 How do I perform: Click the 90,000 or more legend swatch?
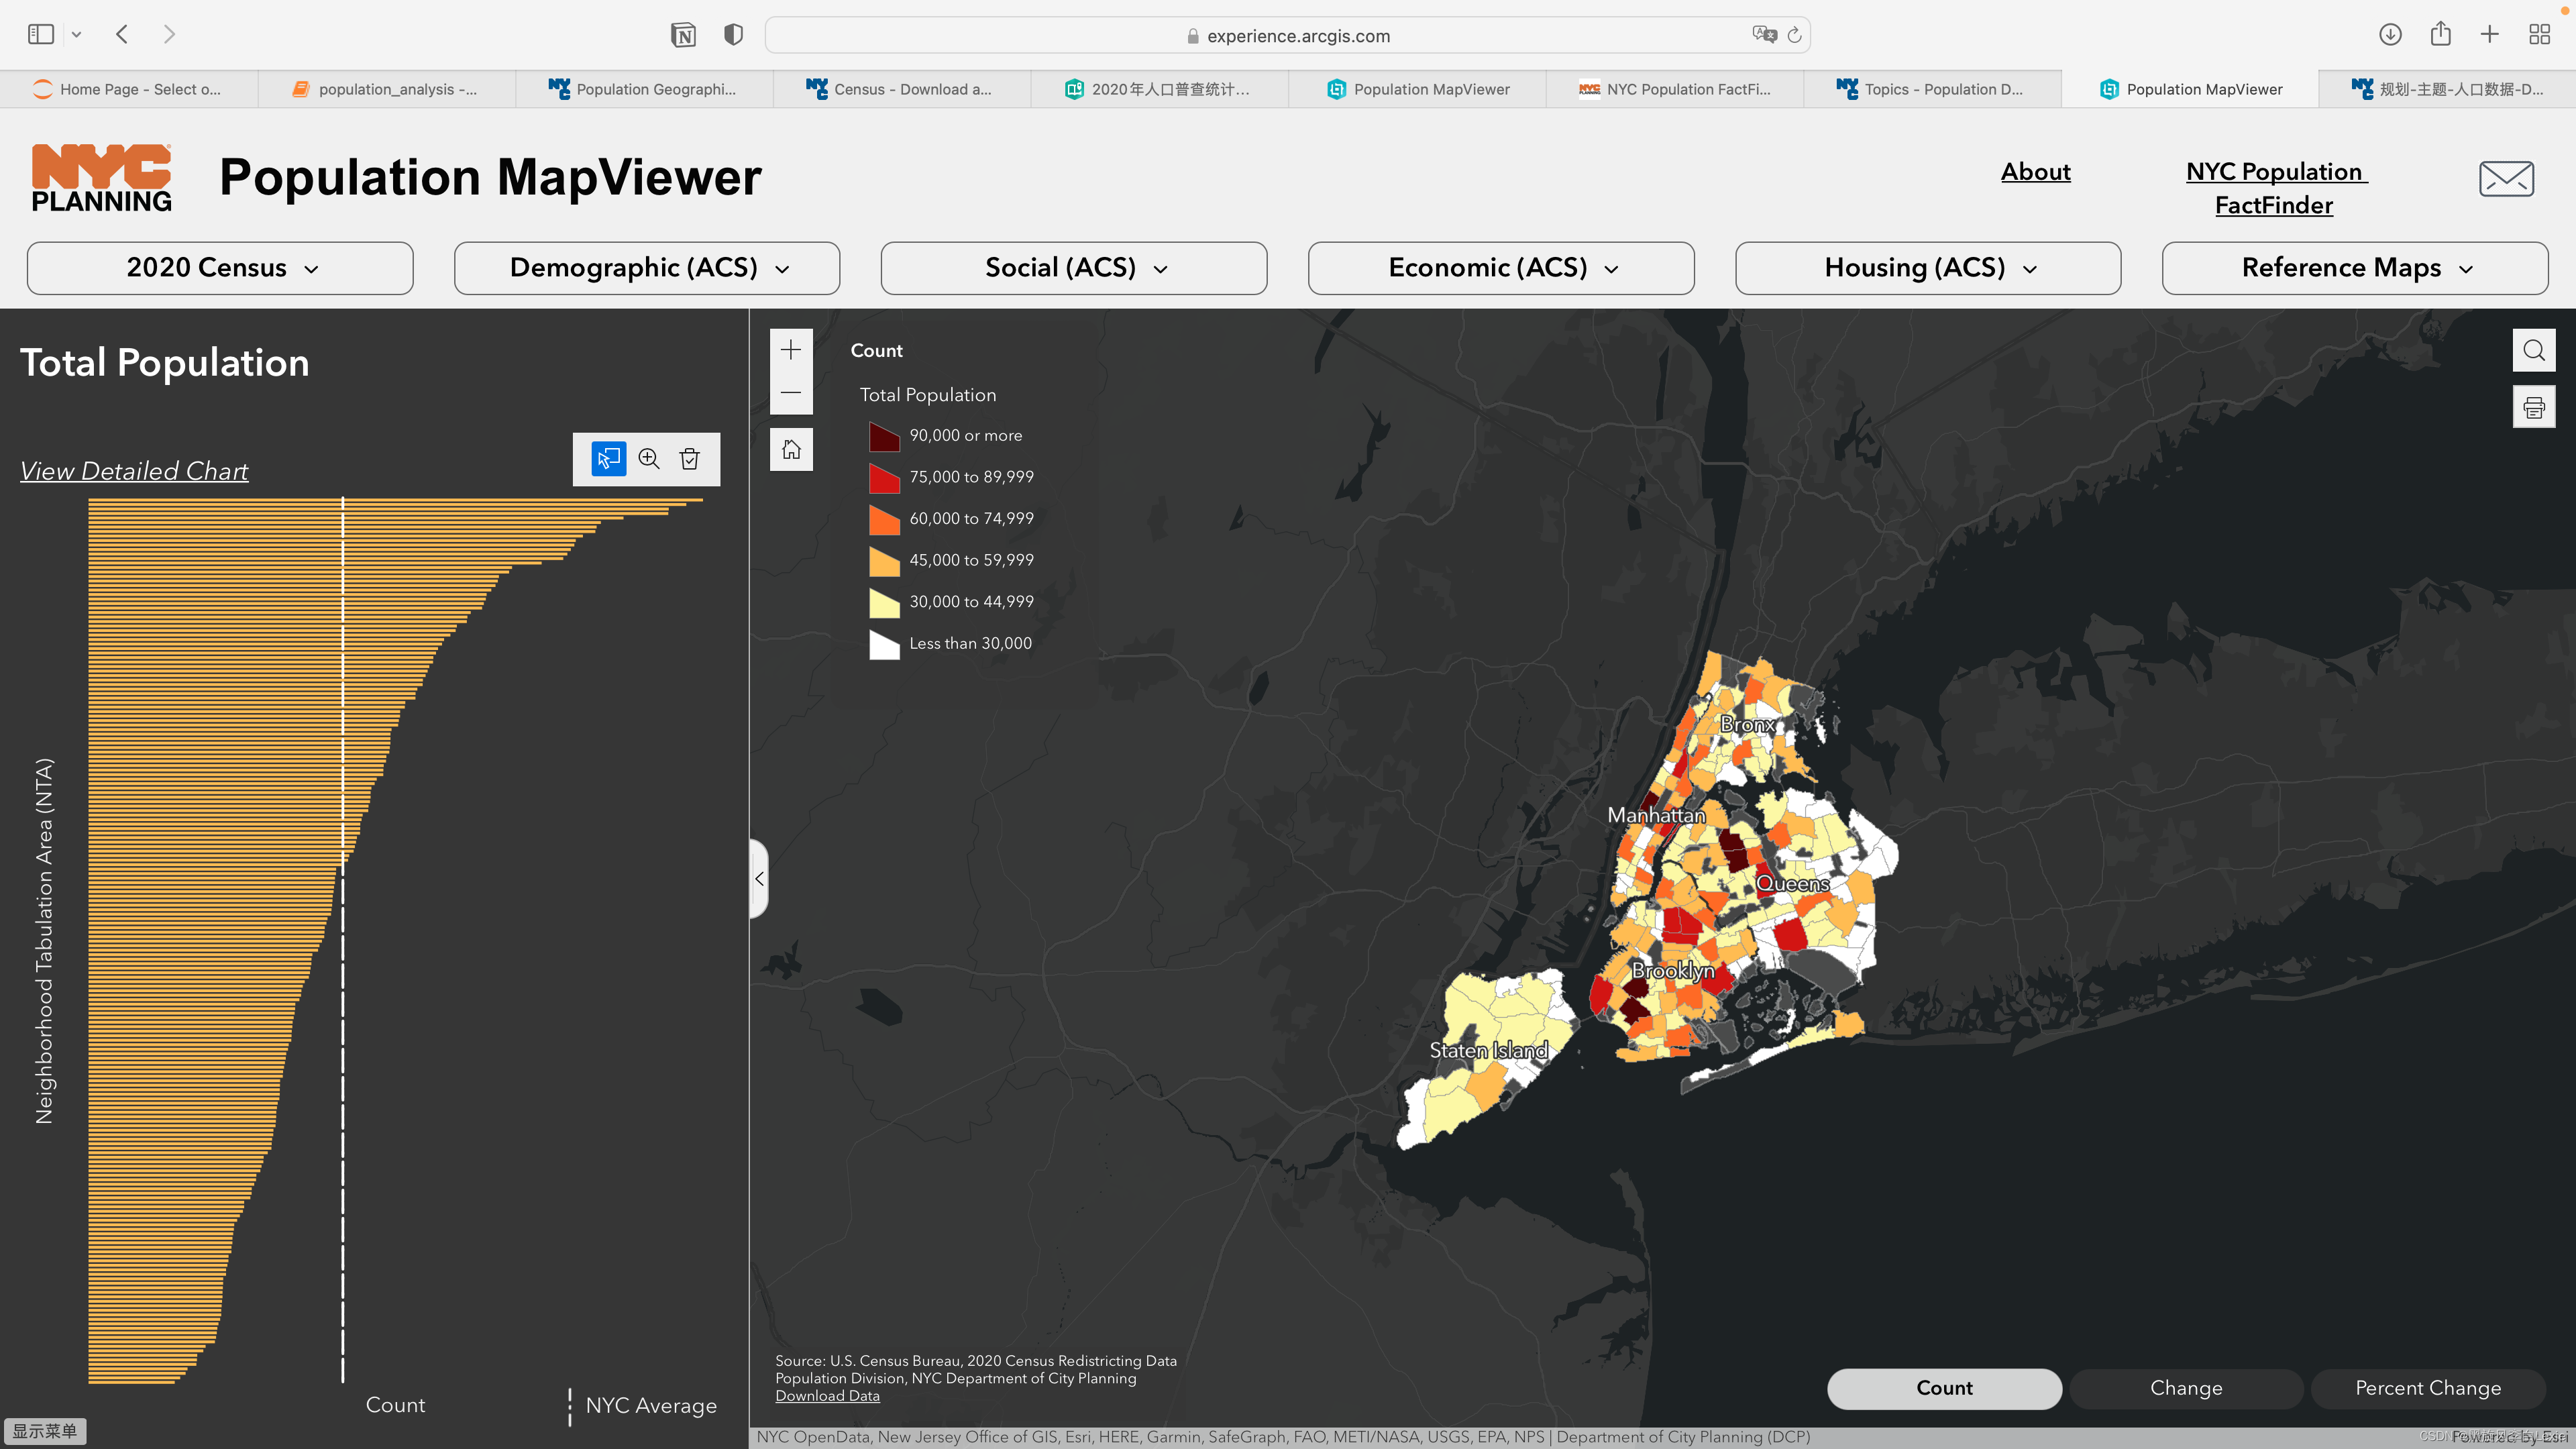883,437
